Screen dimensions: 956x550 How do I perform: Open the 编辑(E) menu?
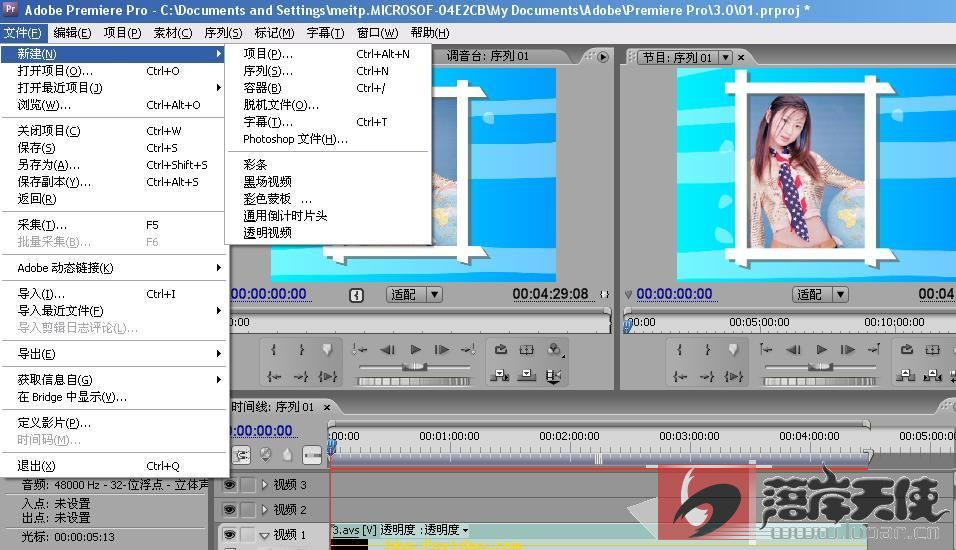pos(72,33)
